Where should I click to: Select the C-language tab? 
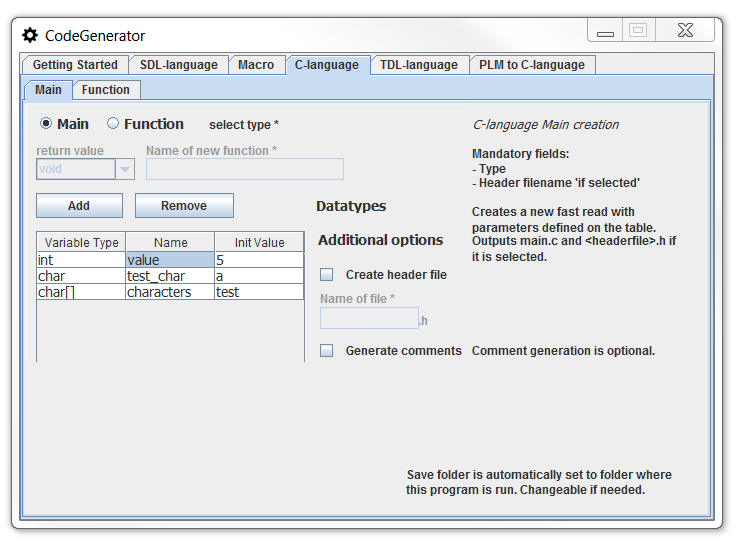pos(327,65)
